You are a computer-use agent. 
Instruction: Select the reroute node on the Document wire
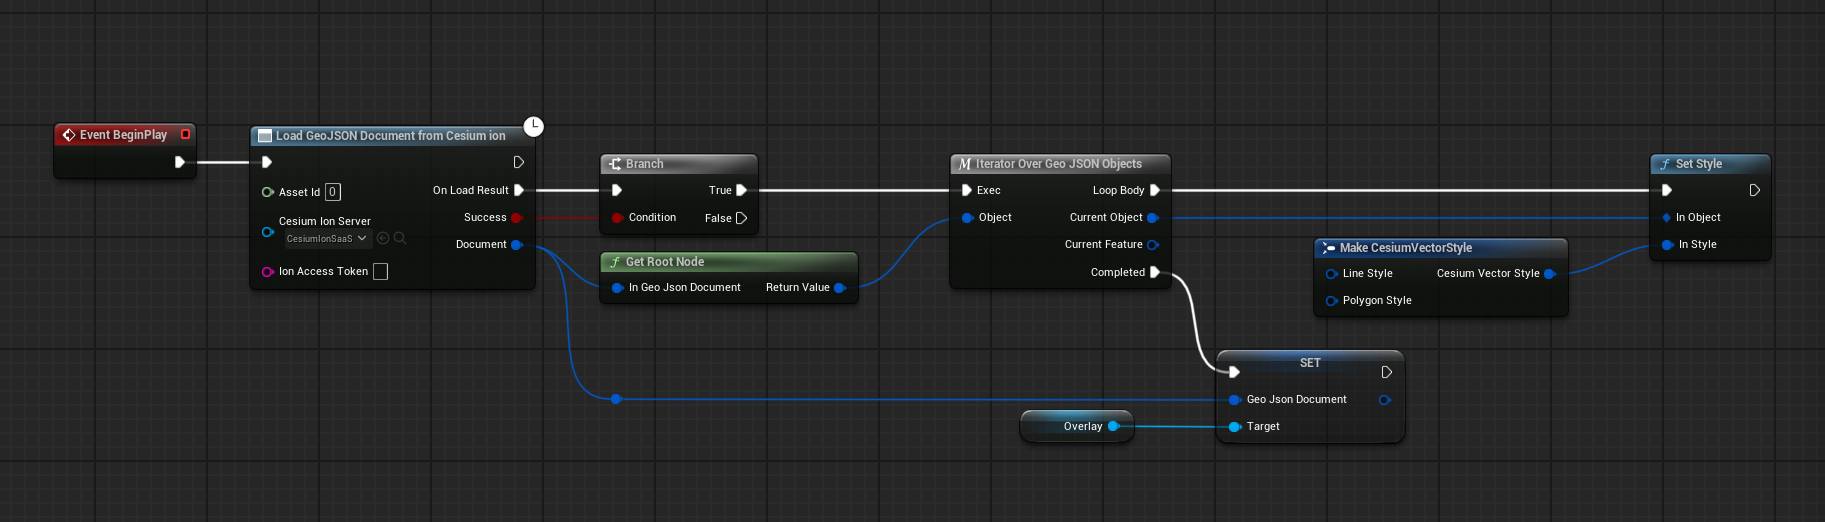coord(616,399)
